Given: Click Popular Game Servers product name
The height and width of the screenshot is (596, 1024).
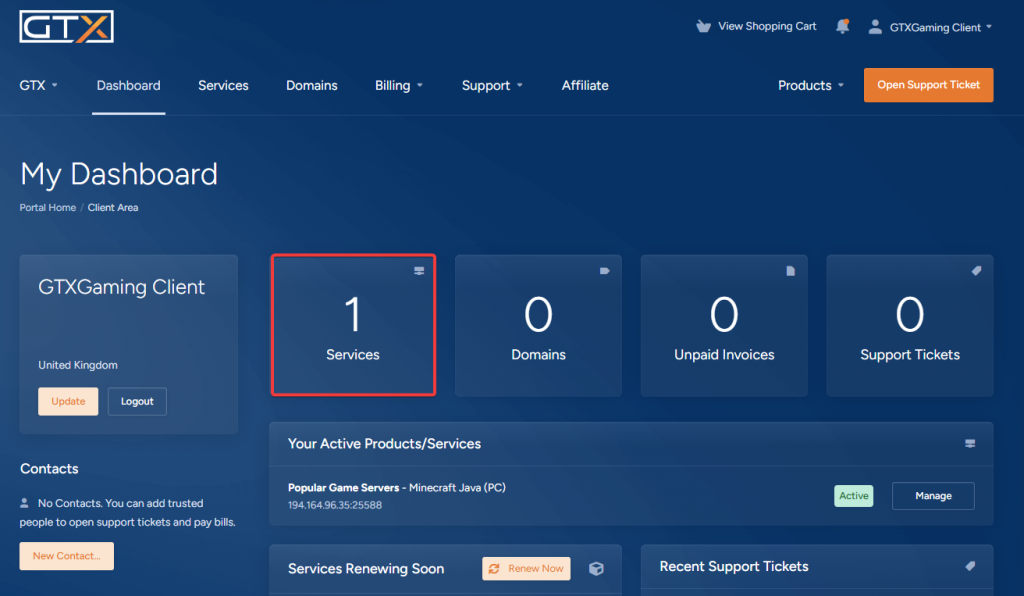Looking at the screenshot, I should click(344, 488).
